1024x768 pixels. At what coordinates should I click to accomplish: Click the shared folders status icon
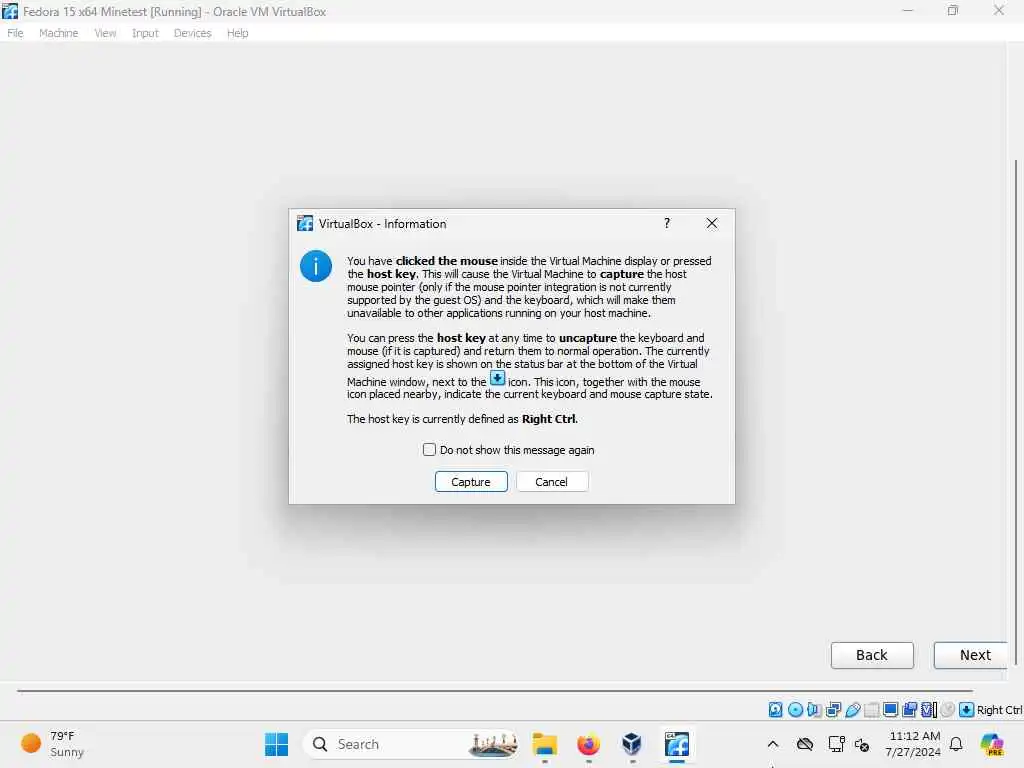(871, 709)
